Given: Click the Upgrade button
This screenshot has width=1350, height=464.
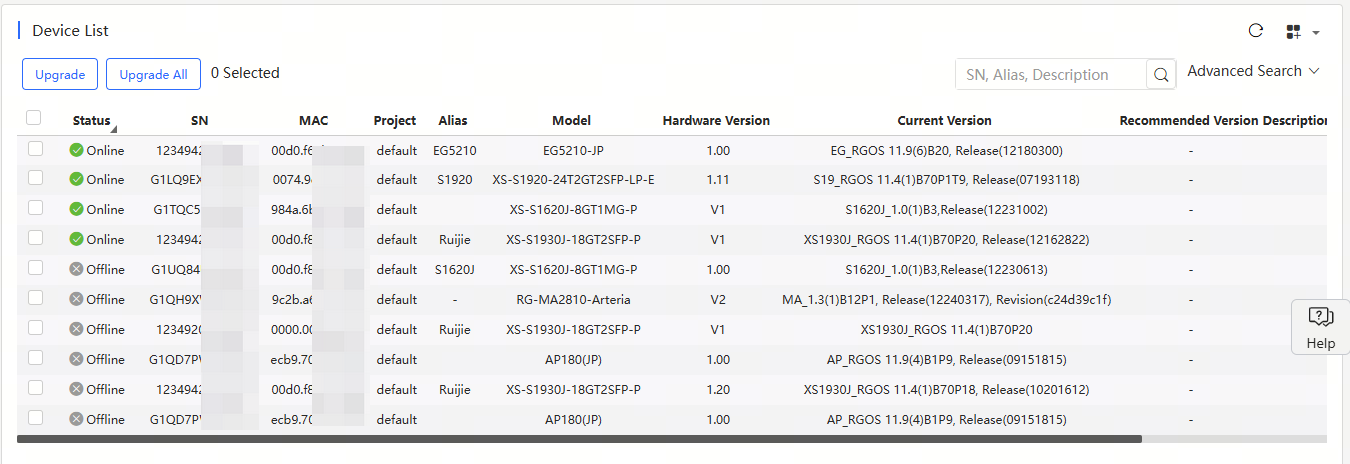Looking at the screenshot, I should click(x=60, y=74).
